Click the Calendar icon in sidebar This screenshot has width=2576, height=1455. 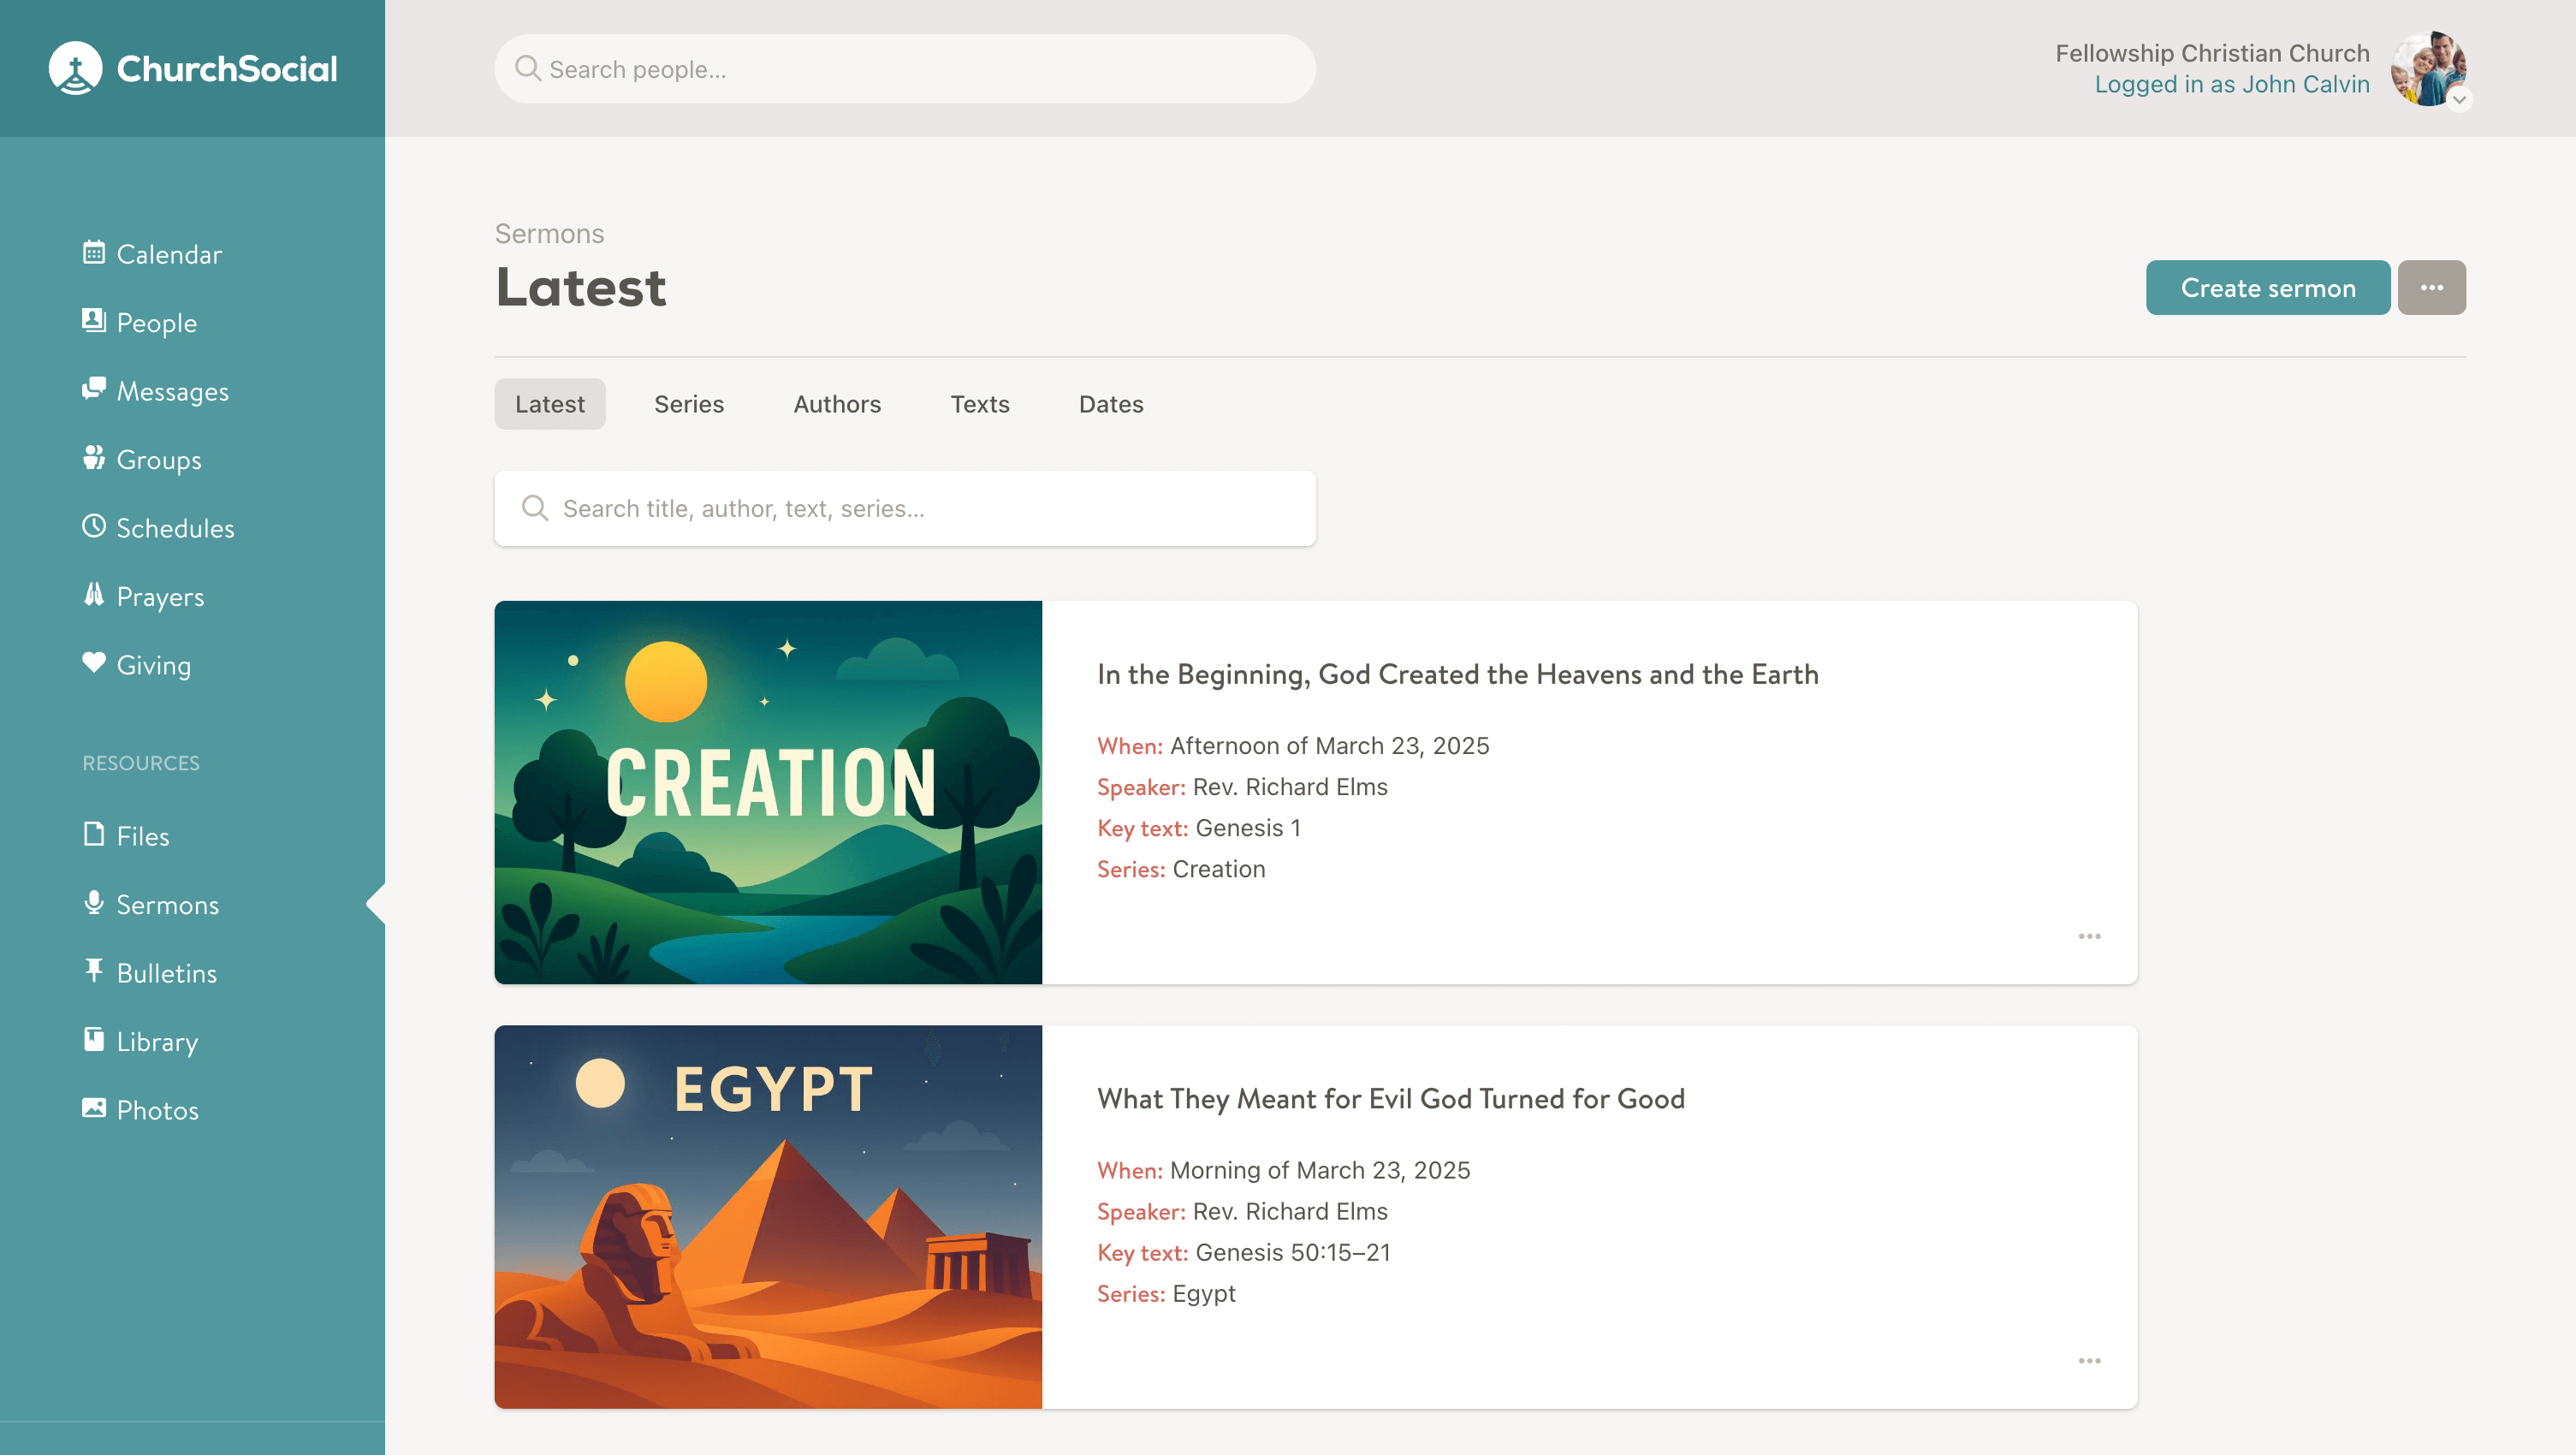click(x=93, y=253)
